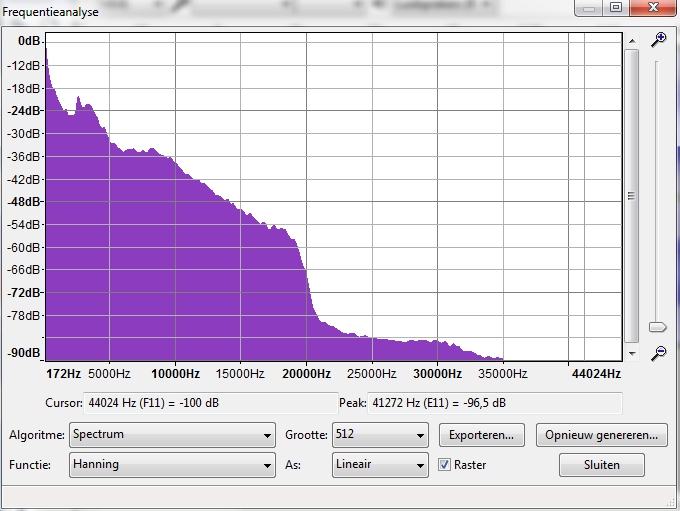This screenshot has height=511, width=680.
Task: Click the scrollbar down arrow beside graph
Action: pos(632,353)
